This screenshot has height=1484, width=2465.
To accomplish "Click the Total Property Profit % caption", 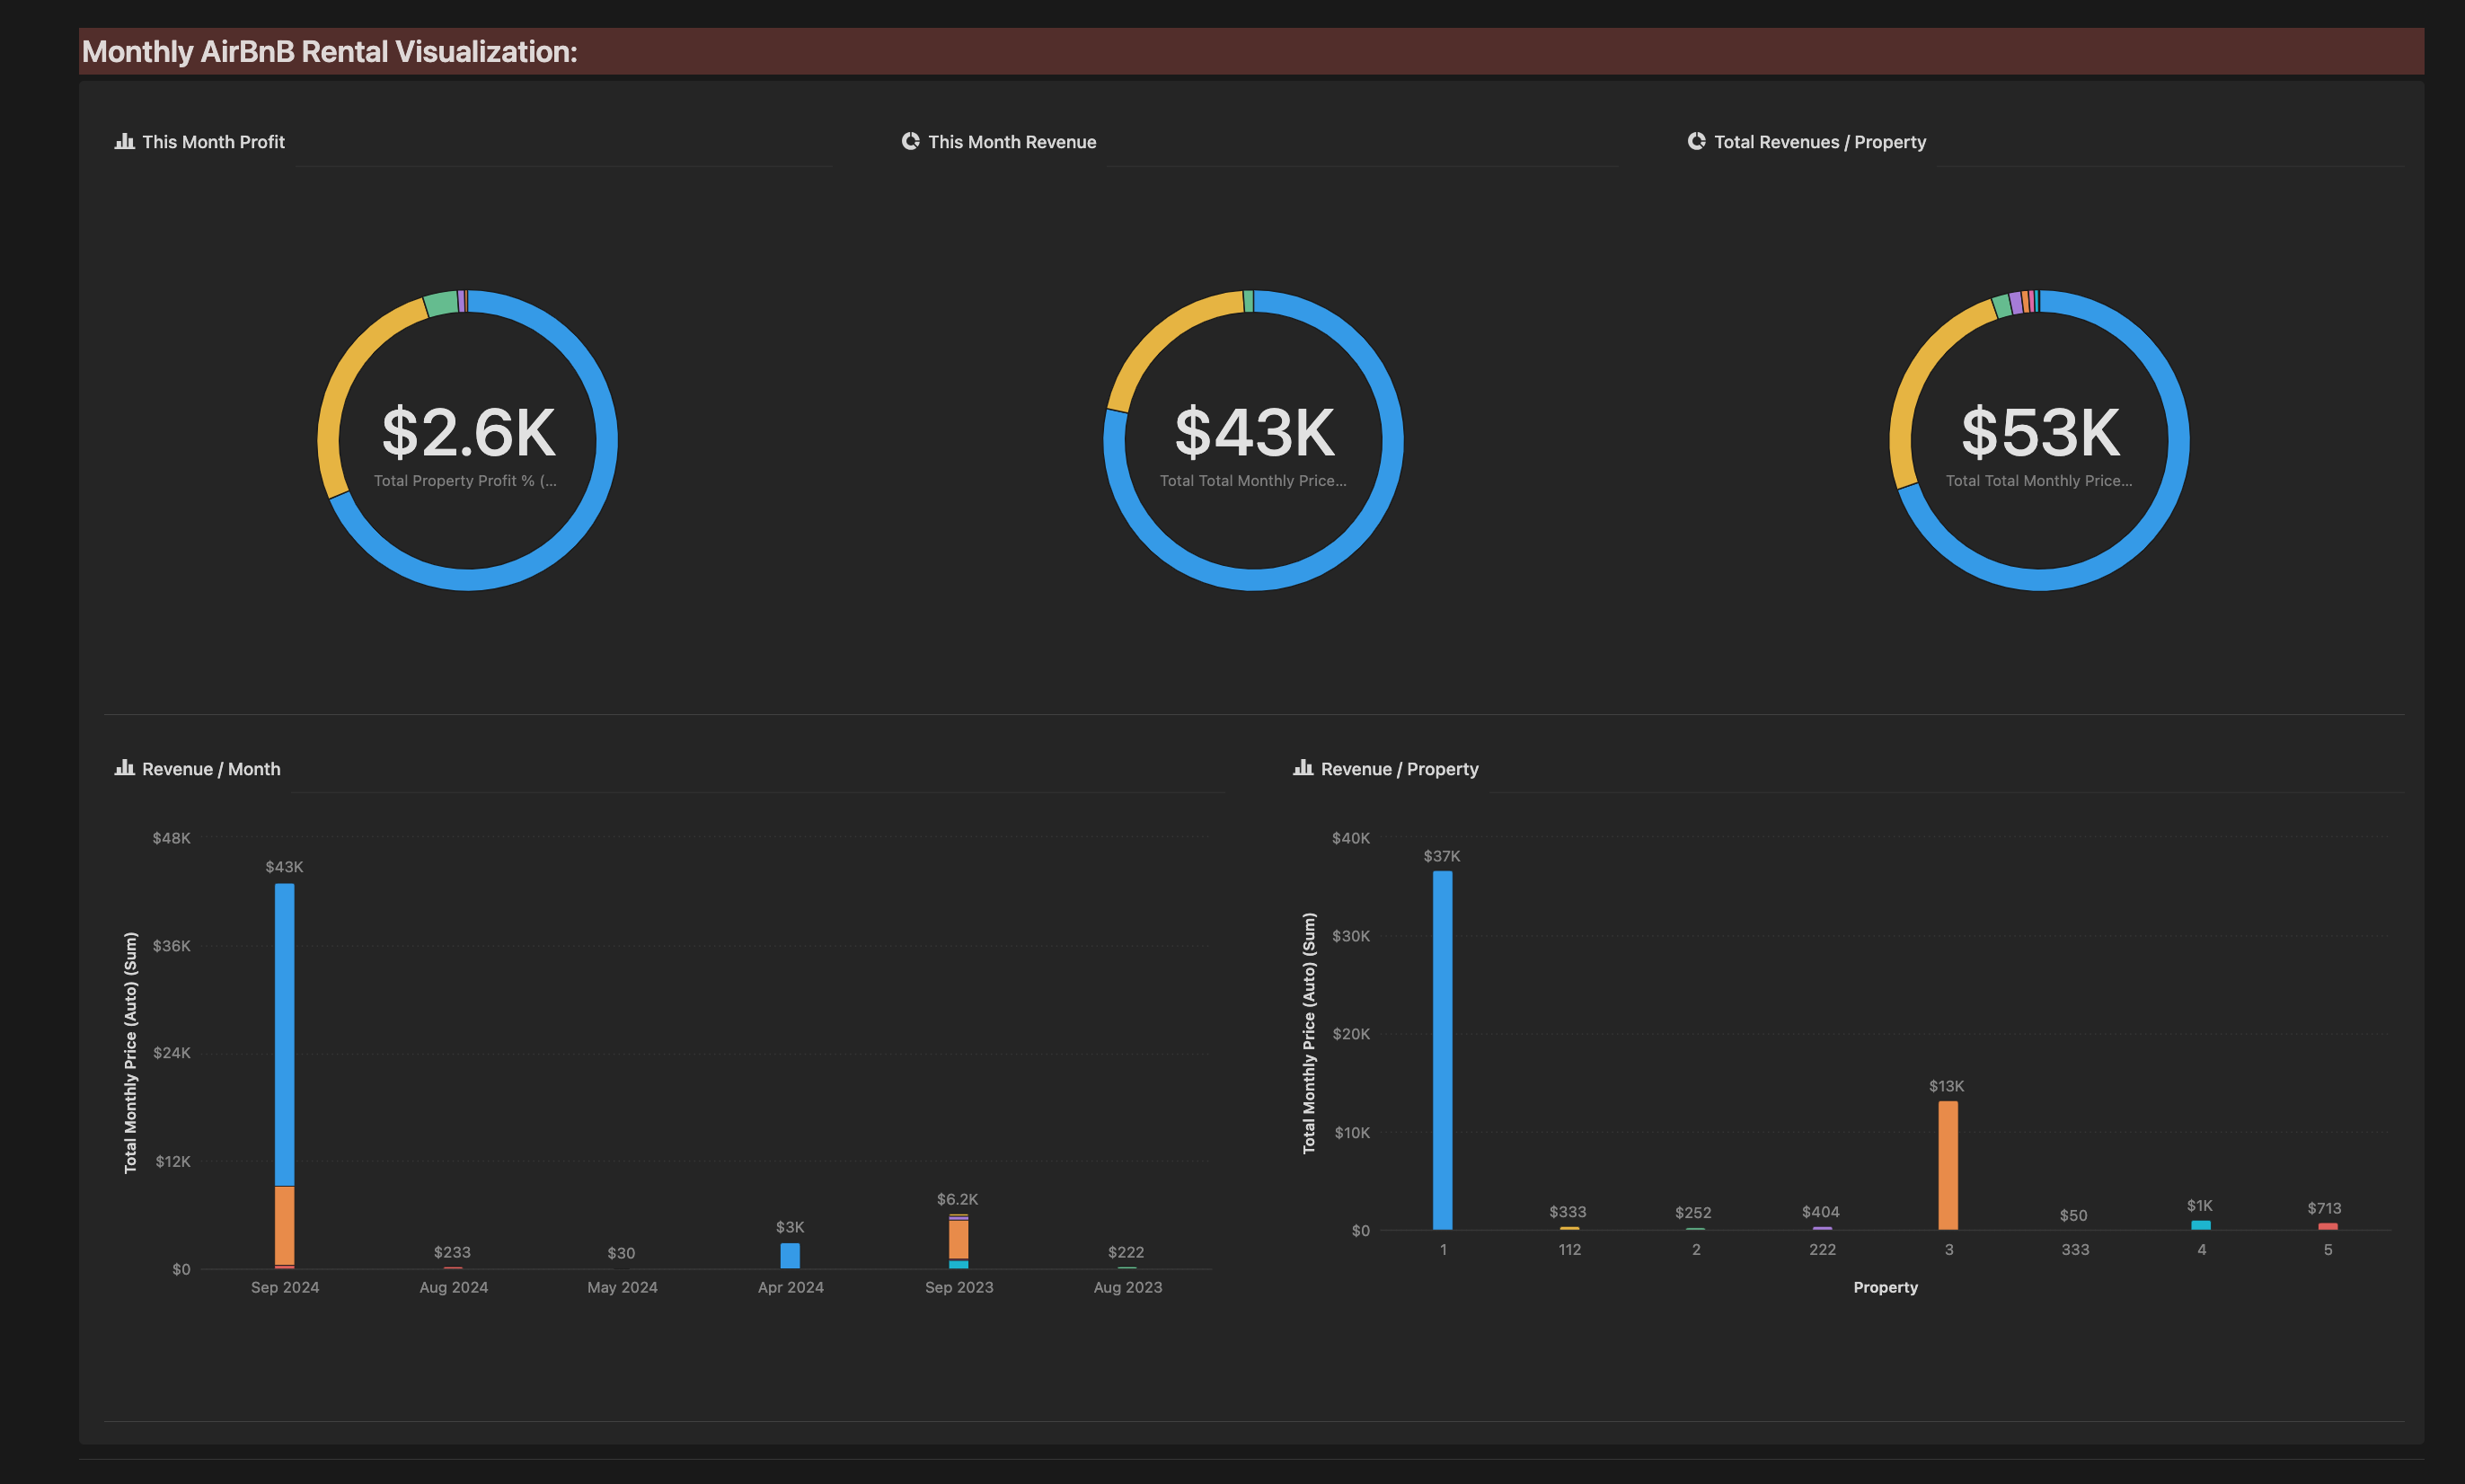I will click(465, 481).
